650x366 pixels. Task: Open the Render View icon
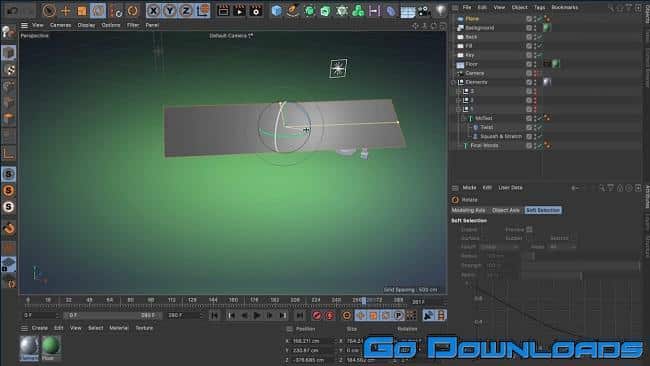point(223,10)
